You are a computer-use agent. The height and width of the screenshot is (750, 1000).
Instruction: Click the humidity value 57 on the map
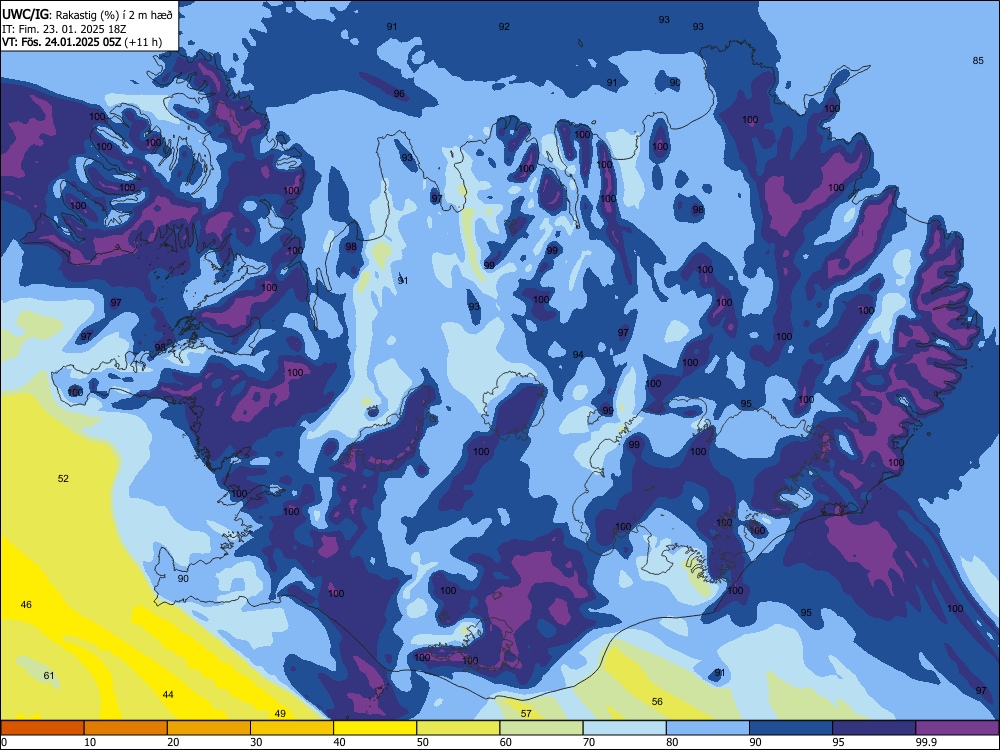(526, 714)
